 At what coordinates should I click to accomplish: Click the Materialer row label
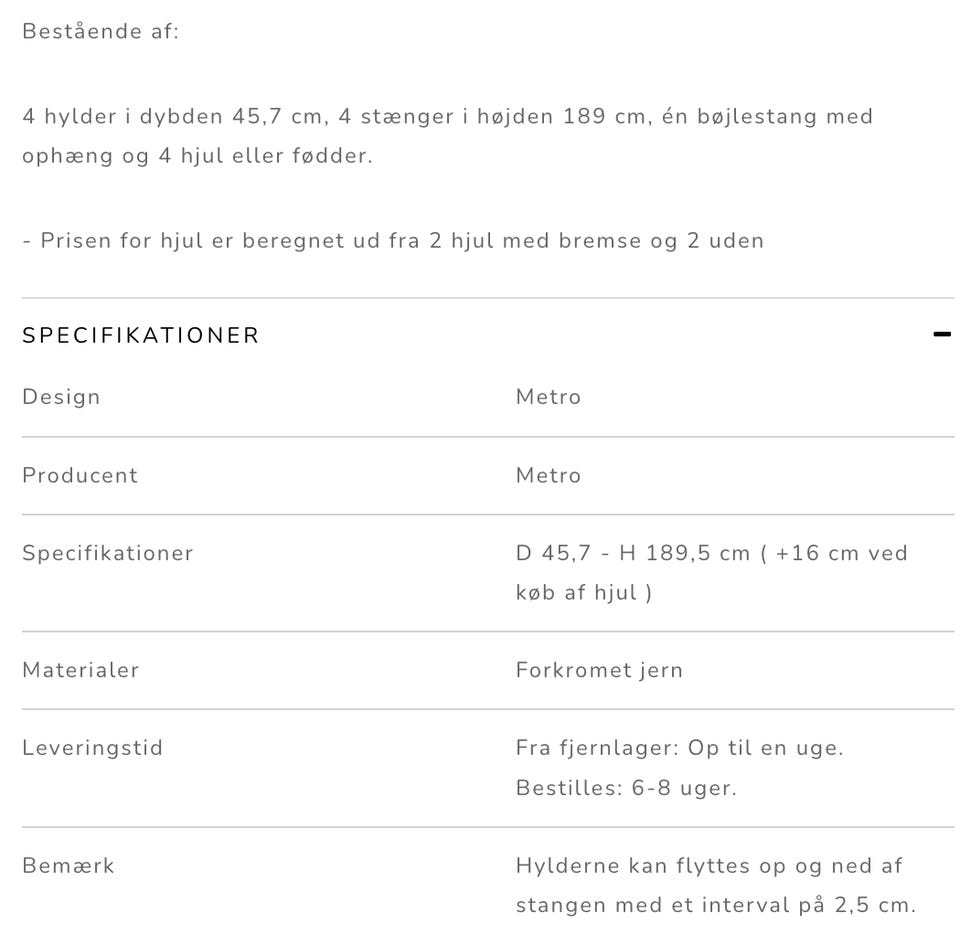[x=81, y=670]
